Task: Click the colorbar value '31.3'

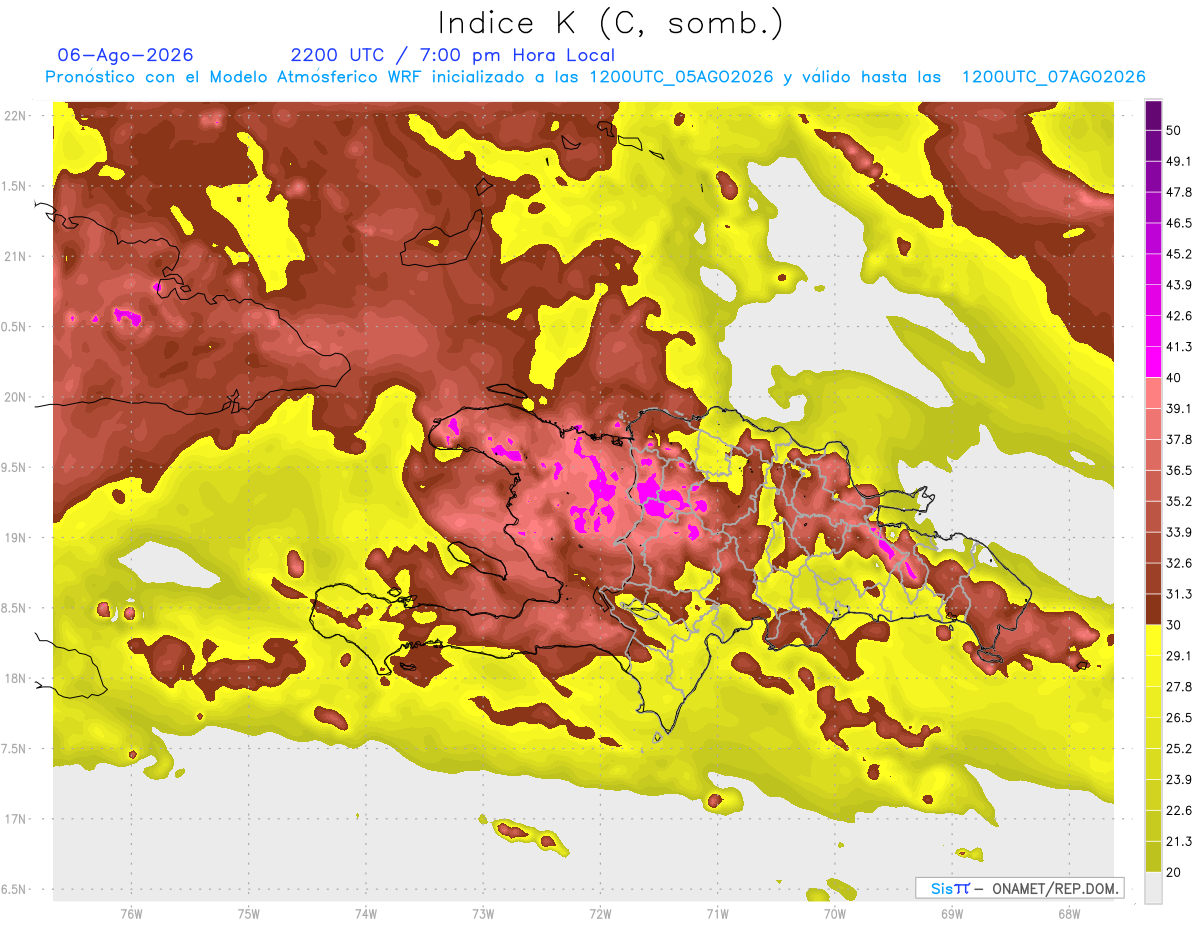Action: pos(1179,594)
